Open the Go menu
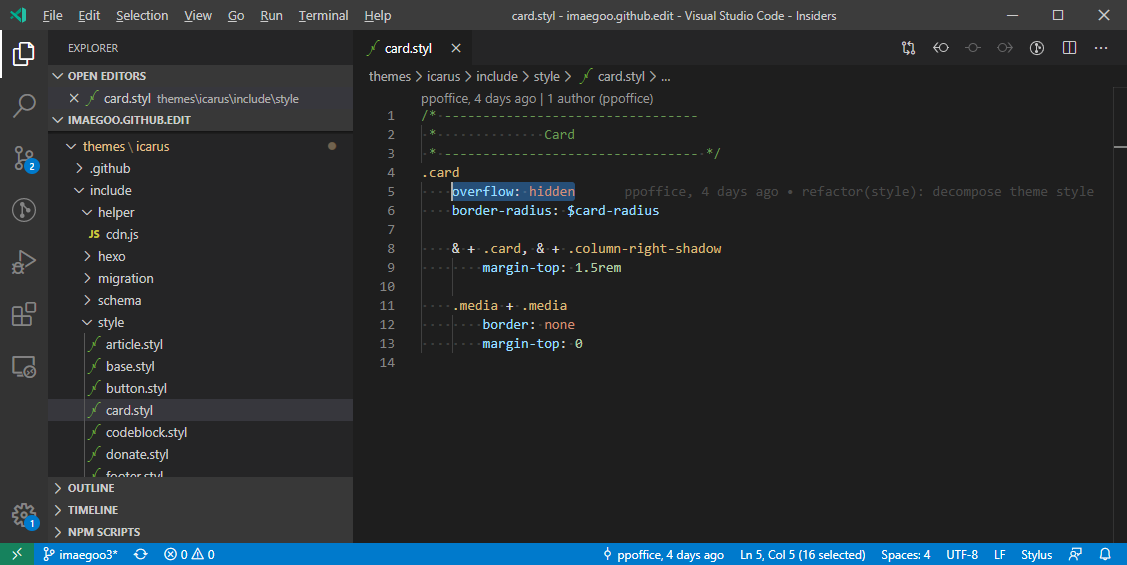 pyautogui.click(x=236, y=15)
